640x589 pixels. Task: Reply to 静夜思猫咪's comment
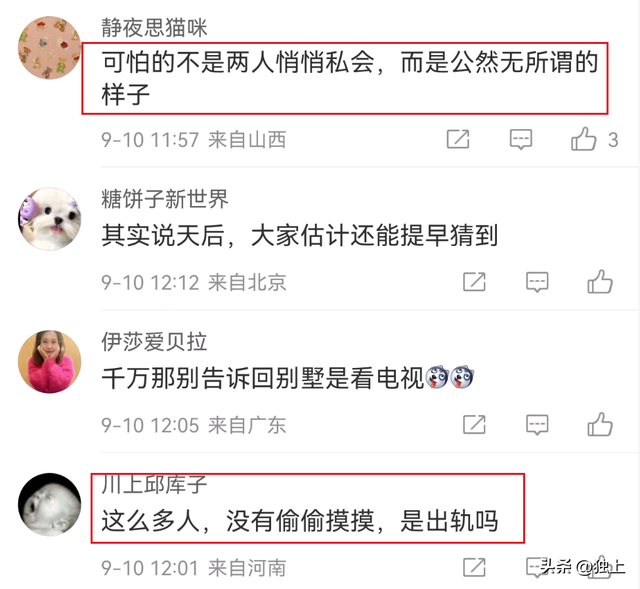coord(521,140)
